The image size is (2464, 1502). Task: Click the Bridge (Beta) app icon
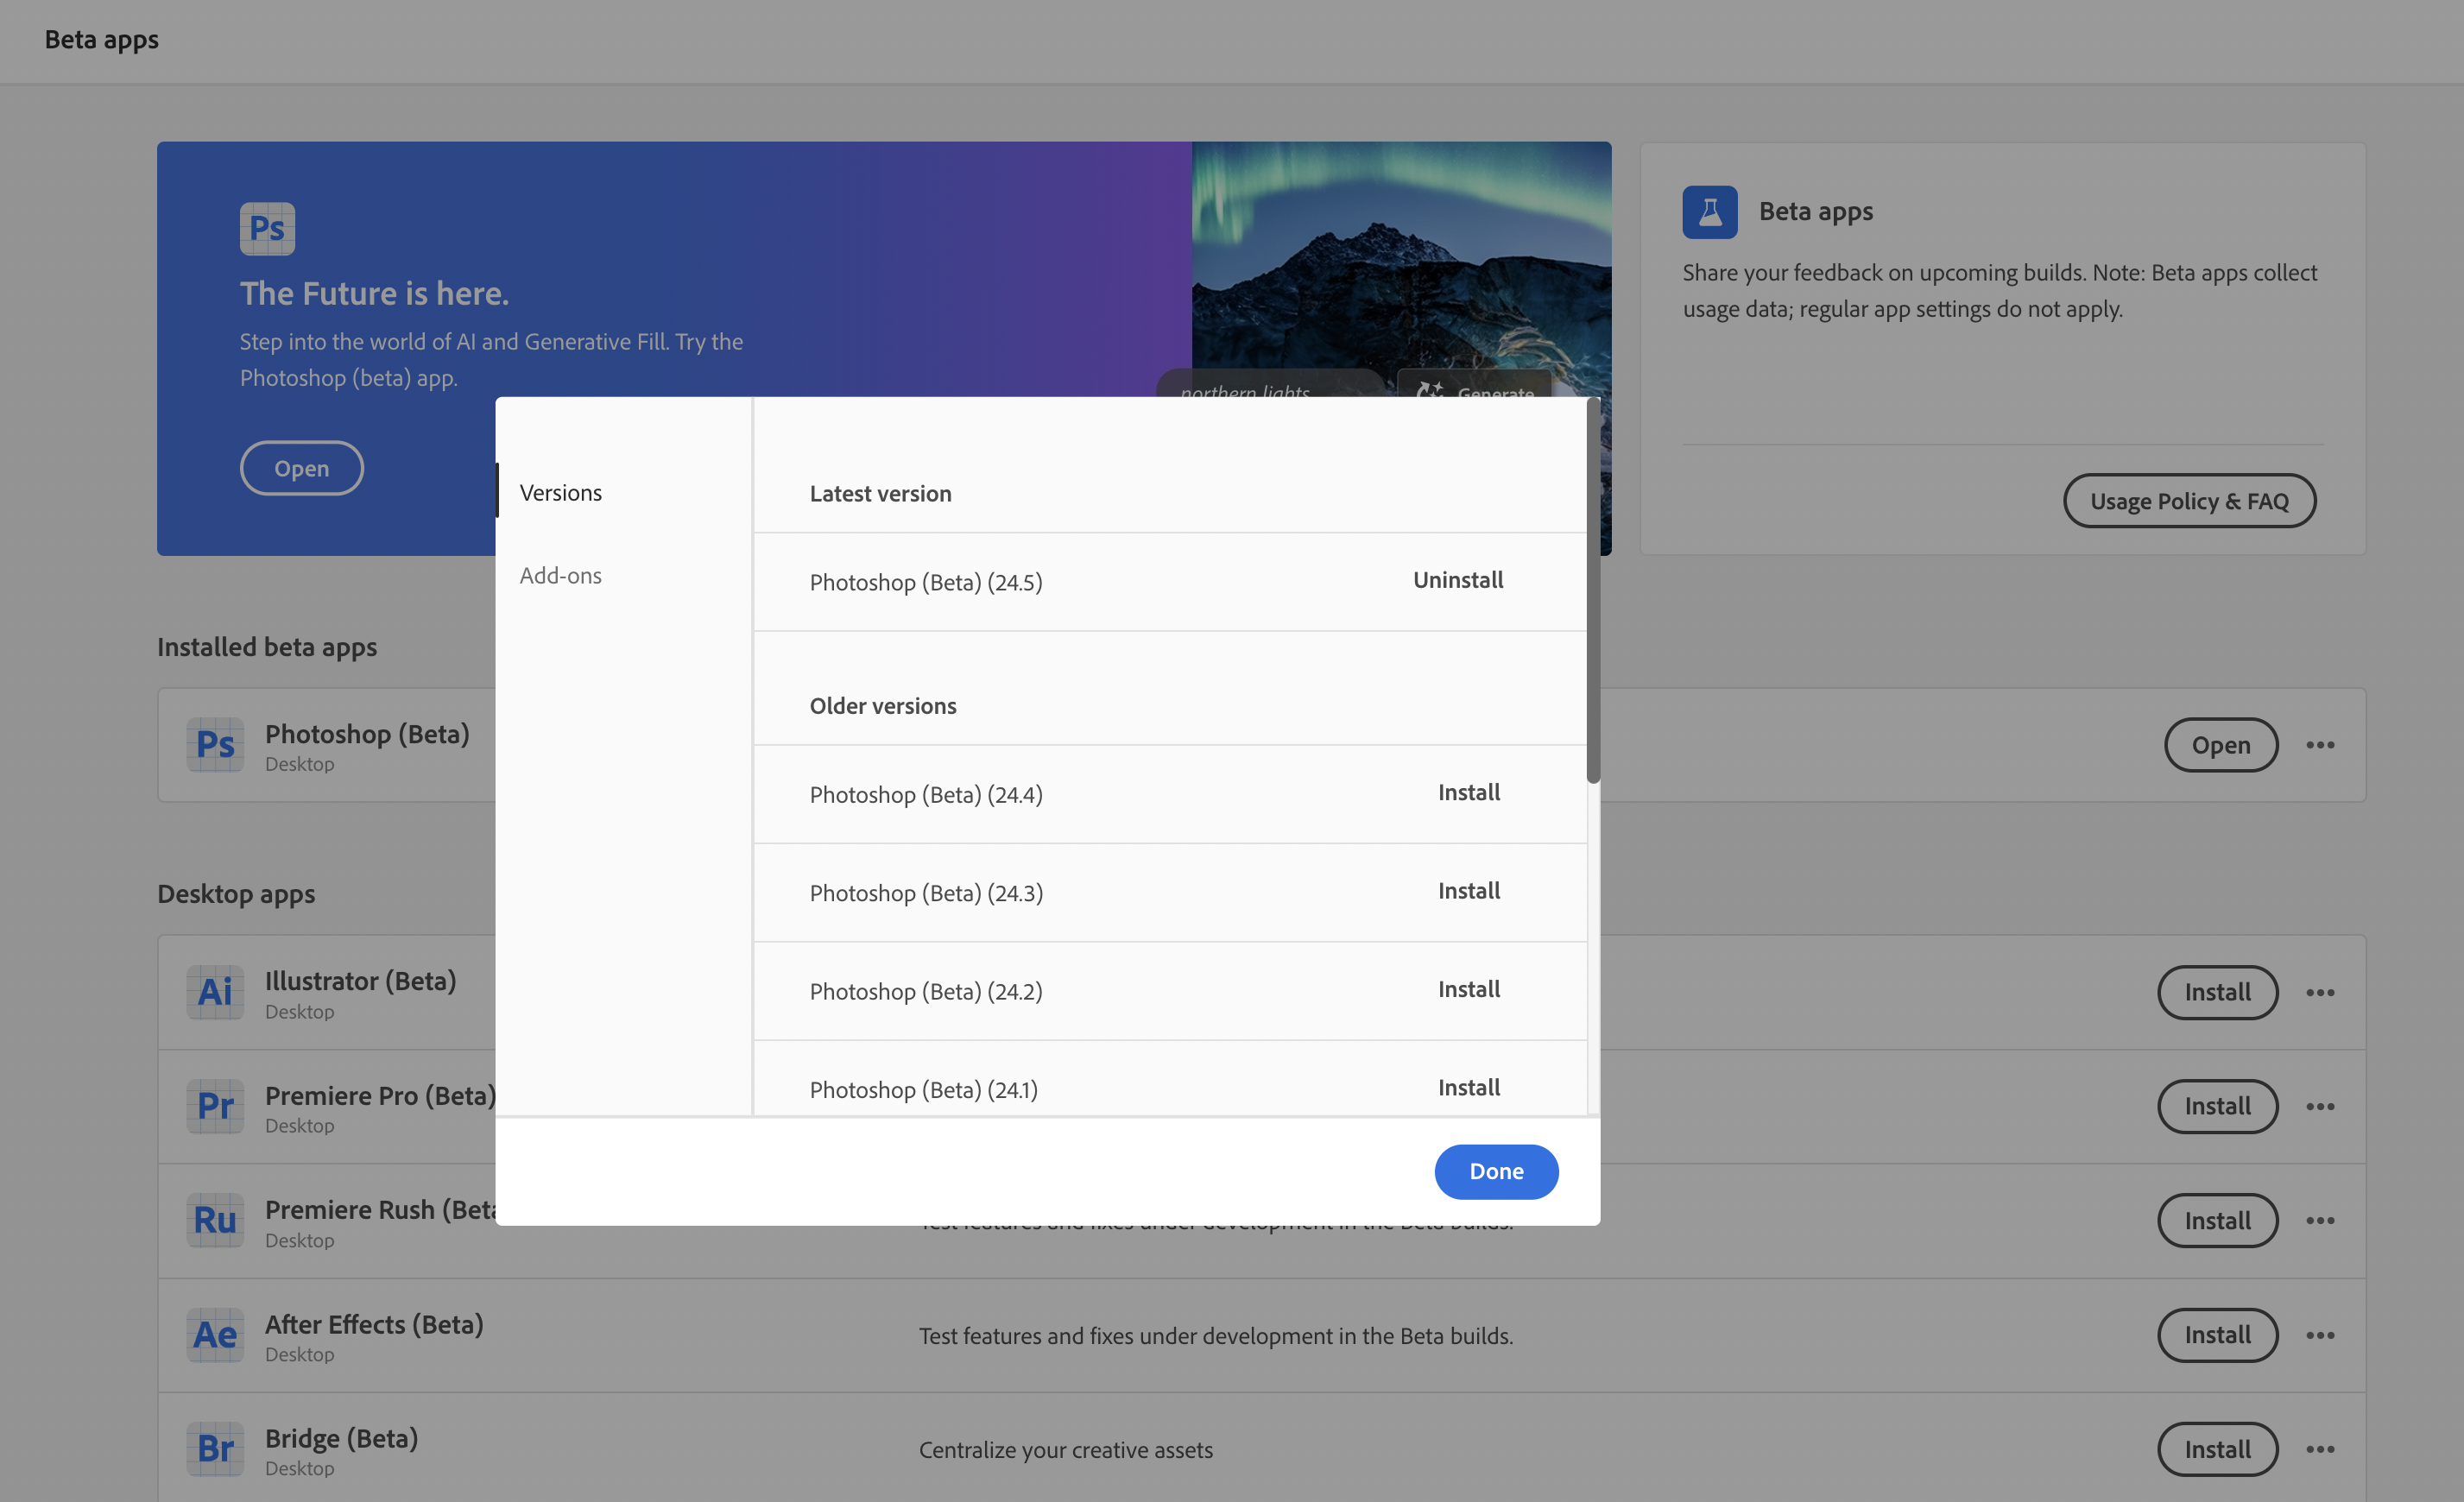[x=215, y=1448]
